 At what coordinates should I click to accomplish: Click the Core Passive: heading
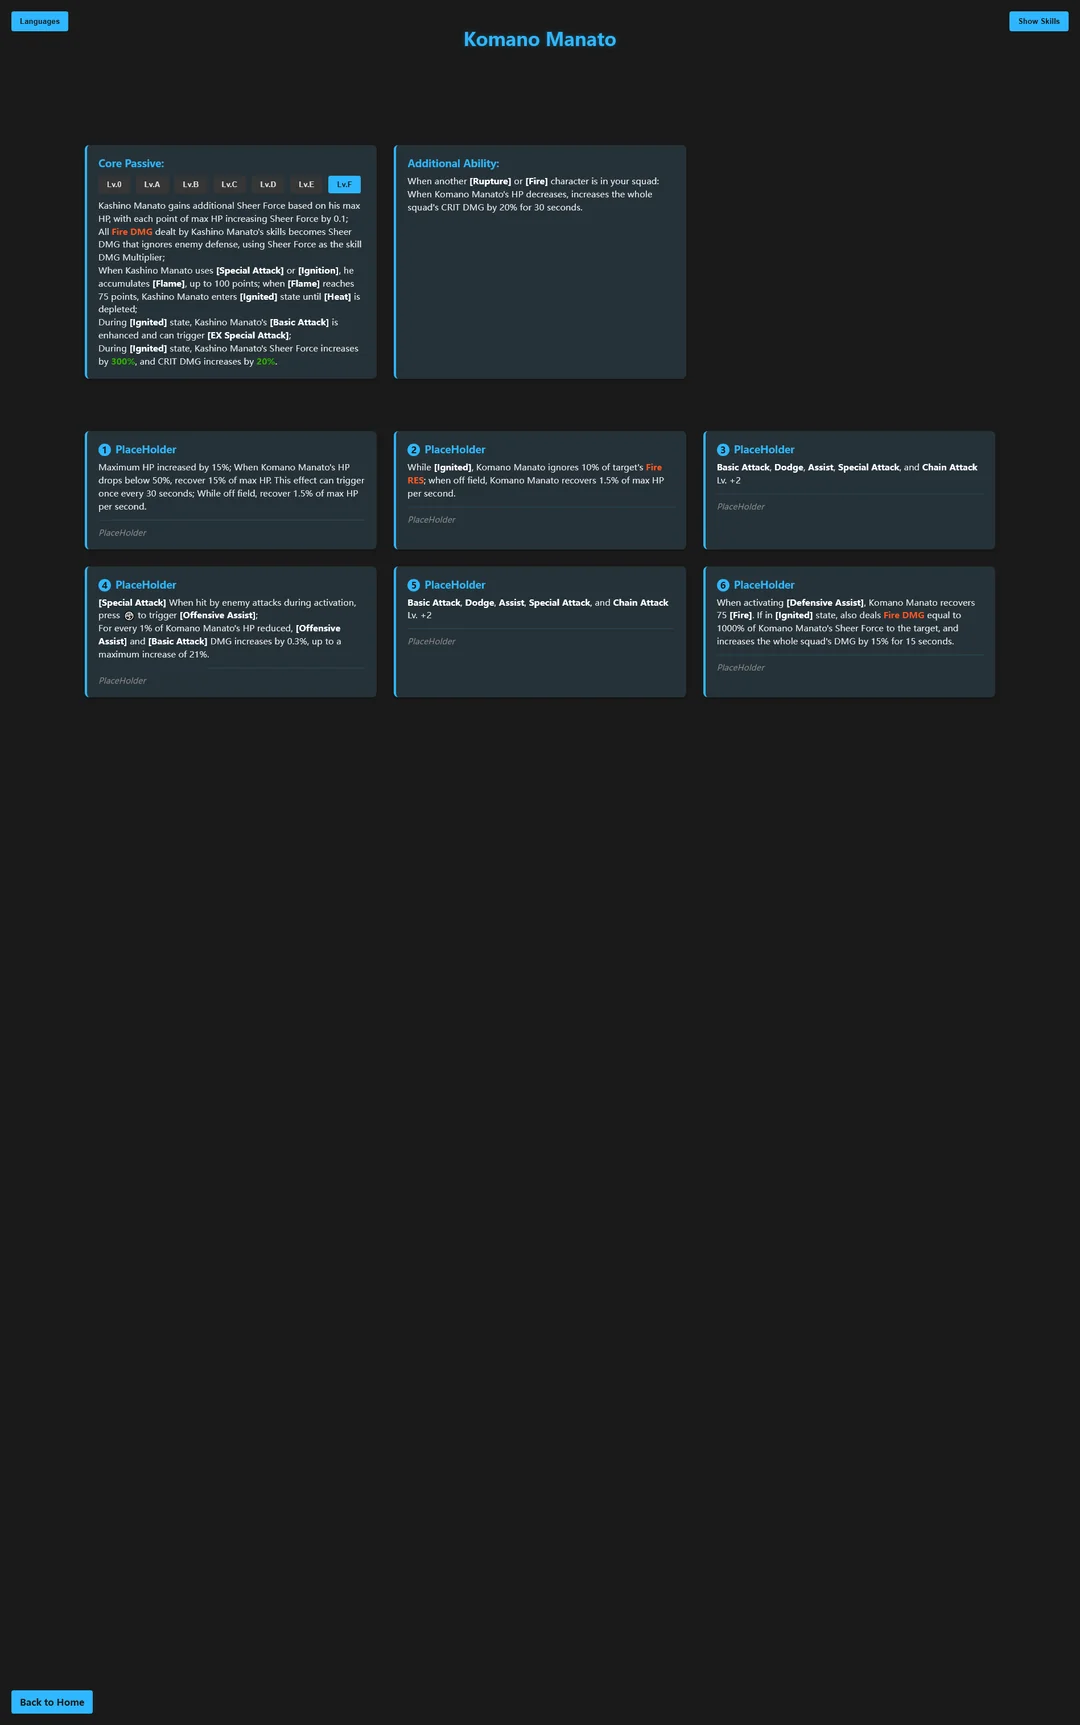pyautogui.click(x=131, y=163)
